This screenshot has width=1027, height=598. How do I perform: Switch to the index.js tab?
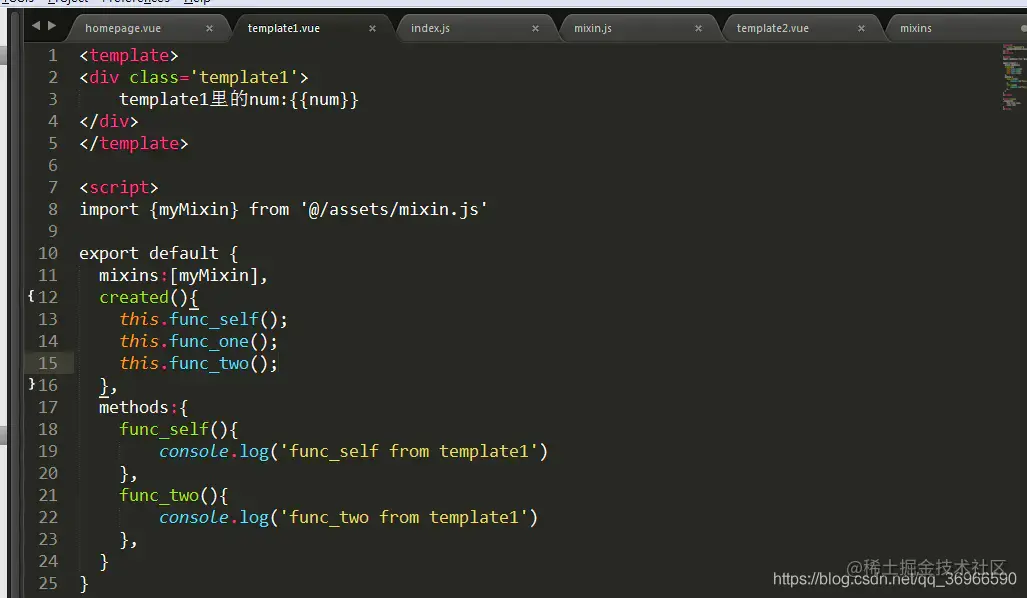pos(430,30)
